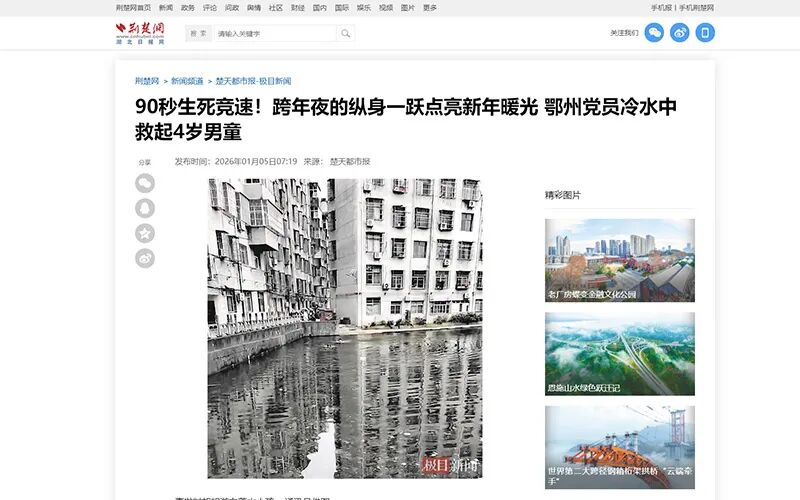Screen dimensions: 800x500
Task: Open the 恩施山水绿色跃迁记 picture thumbnail
Action: [x=619, y=353]
